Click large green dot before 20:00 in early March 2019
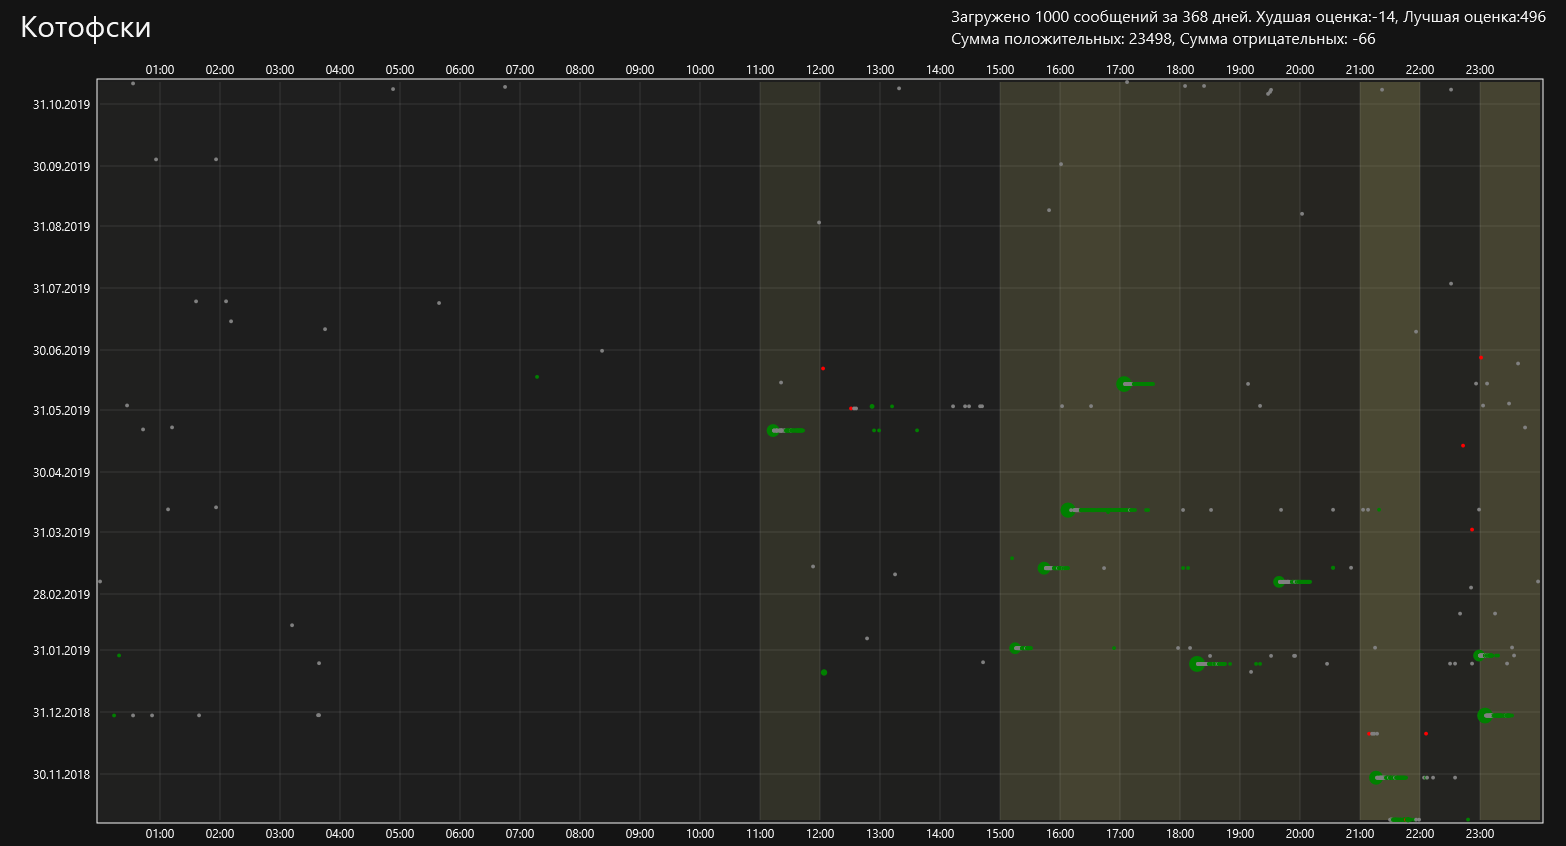This screenshot has height=846, width=1566. [x=1279, y=581]
